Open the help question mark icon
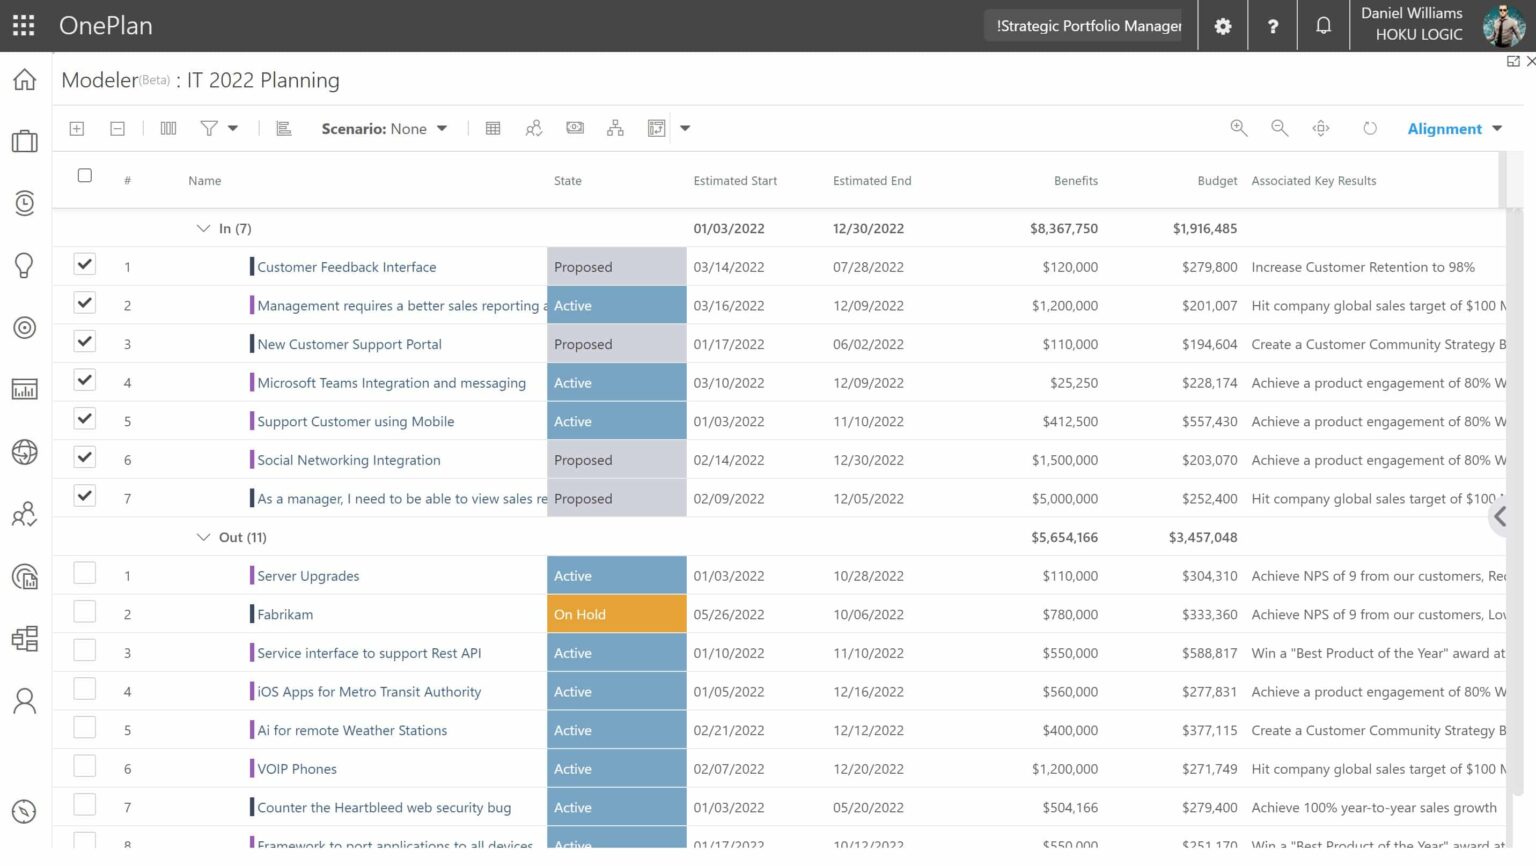This screenshot has width=1536, height=866. pos(1273,26)
